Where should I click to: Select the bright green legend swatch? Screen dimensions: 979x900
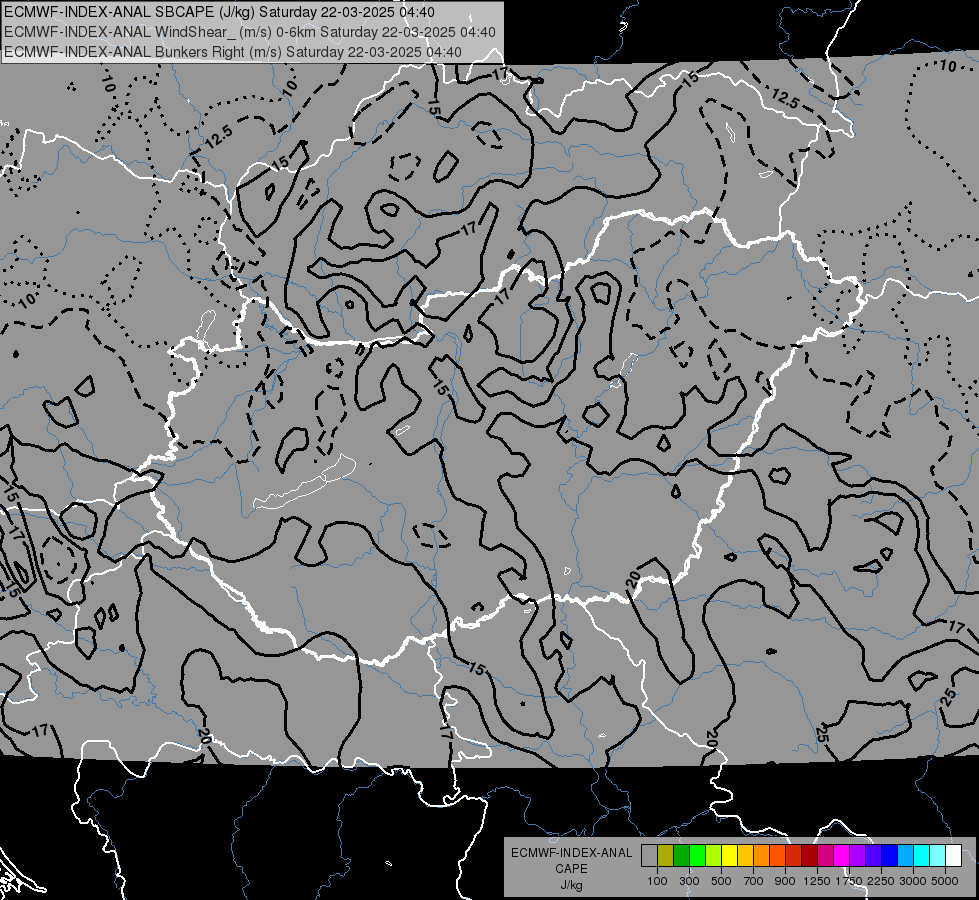(697, 855)
